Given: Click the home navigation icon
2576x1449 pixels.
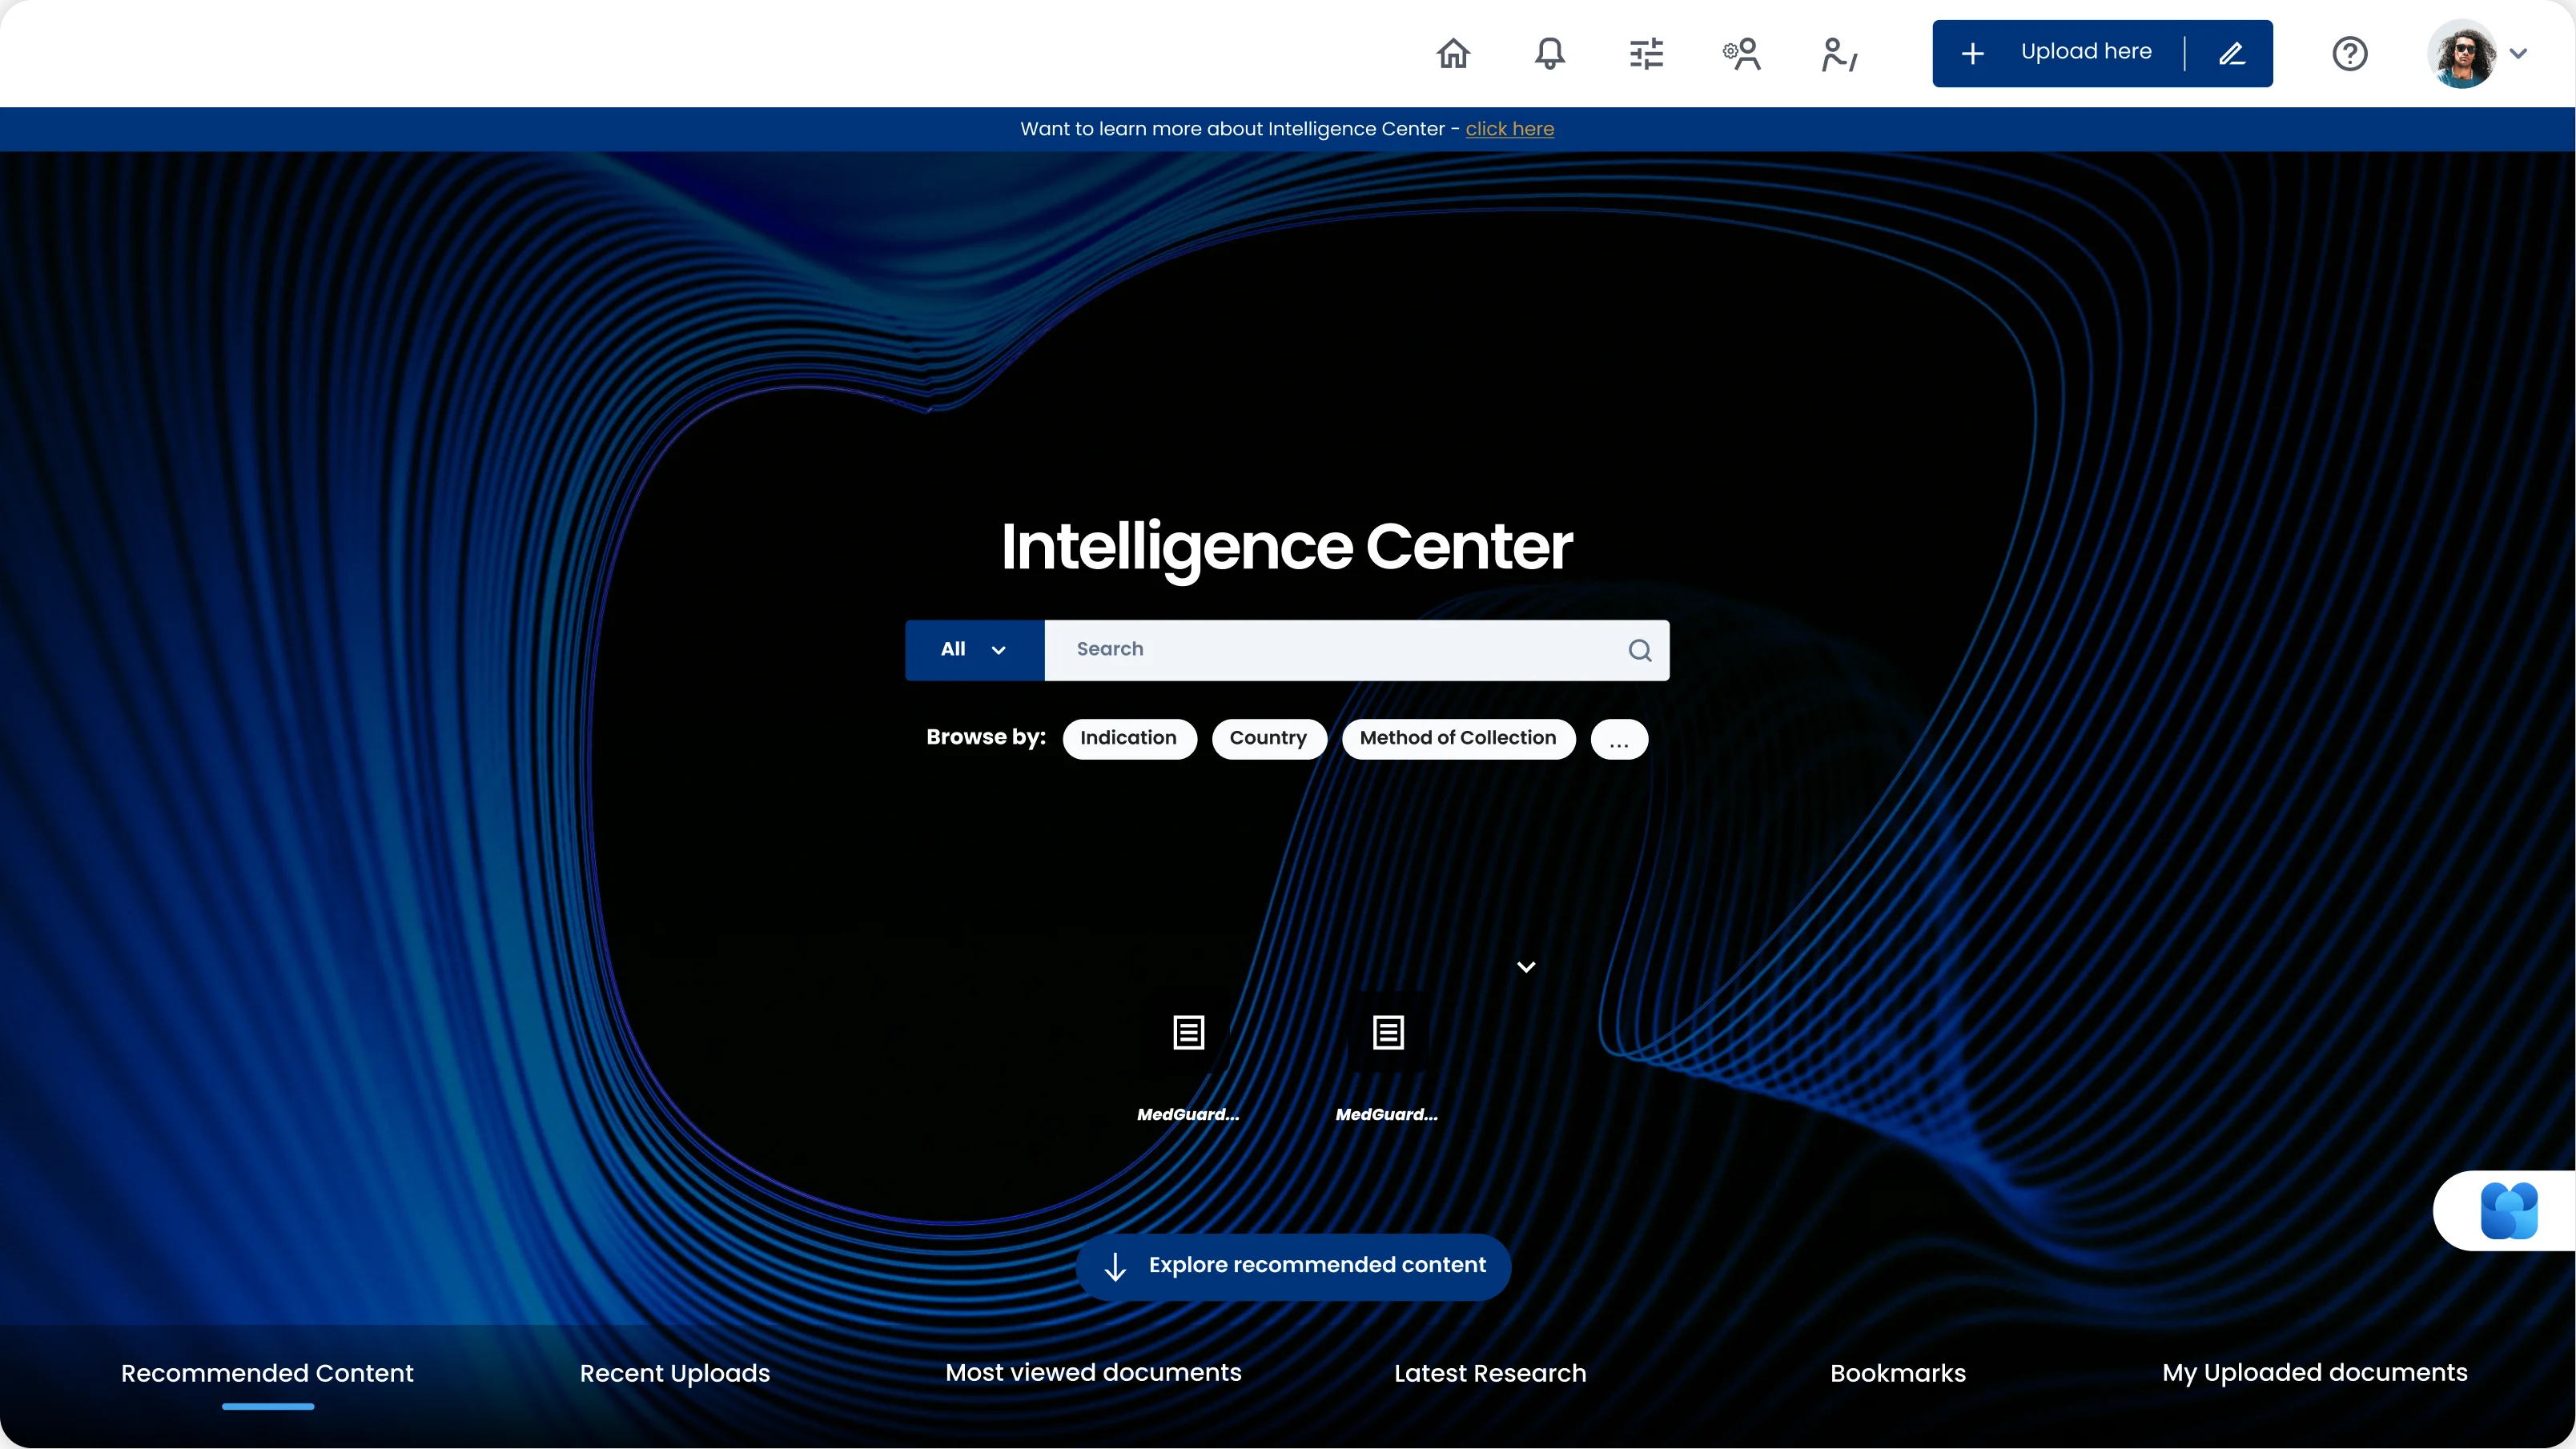Looking at the screenshot, I should (1453, 53).
